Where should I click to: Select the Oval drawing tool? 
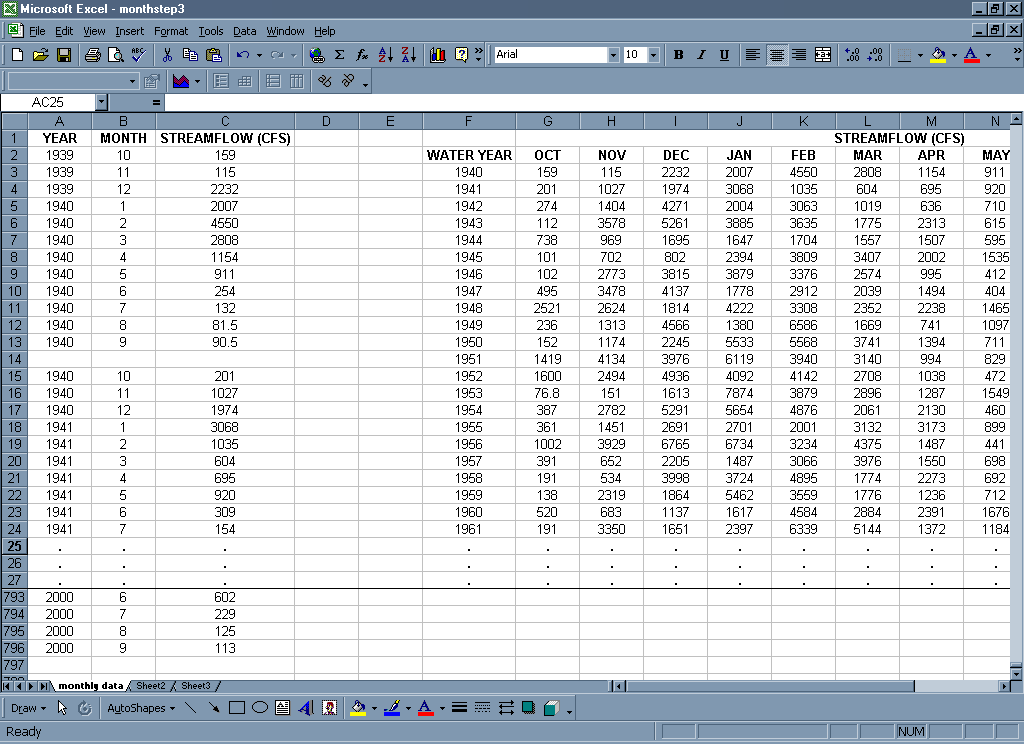[x=259, y=708]
